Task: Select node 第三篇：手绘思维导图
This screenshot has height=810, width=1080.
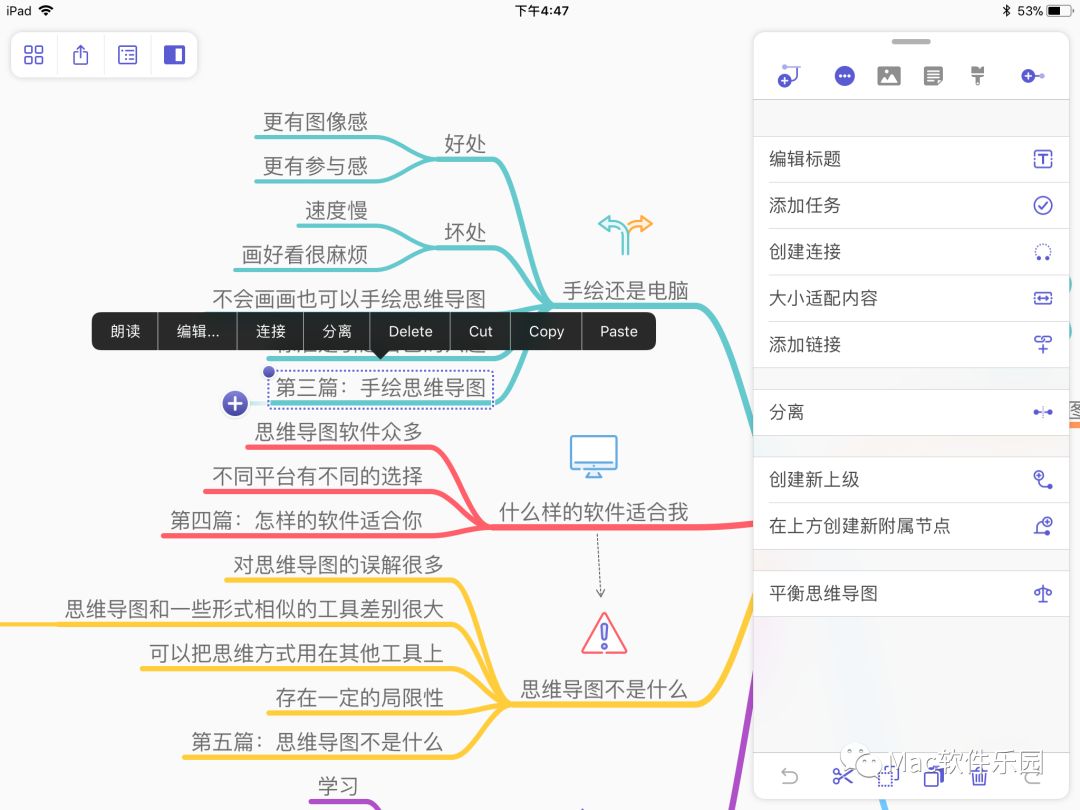Action: (381, 388)
